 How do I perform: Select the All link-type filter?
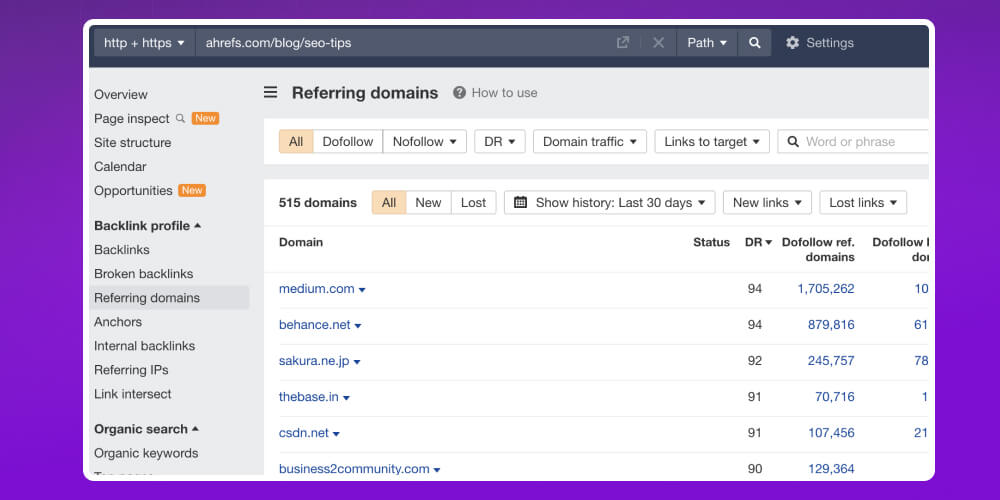pos(296,142)
